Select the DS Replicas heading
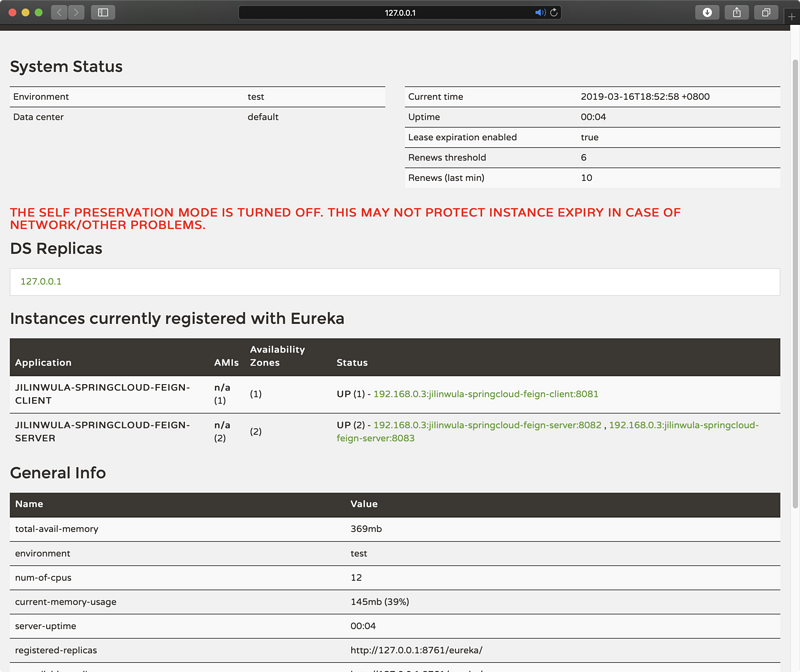This screenshot has width=800, height=672. [56, 248]
